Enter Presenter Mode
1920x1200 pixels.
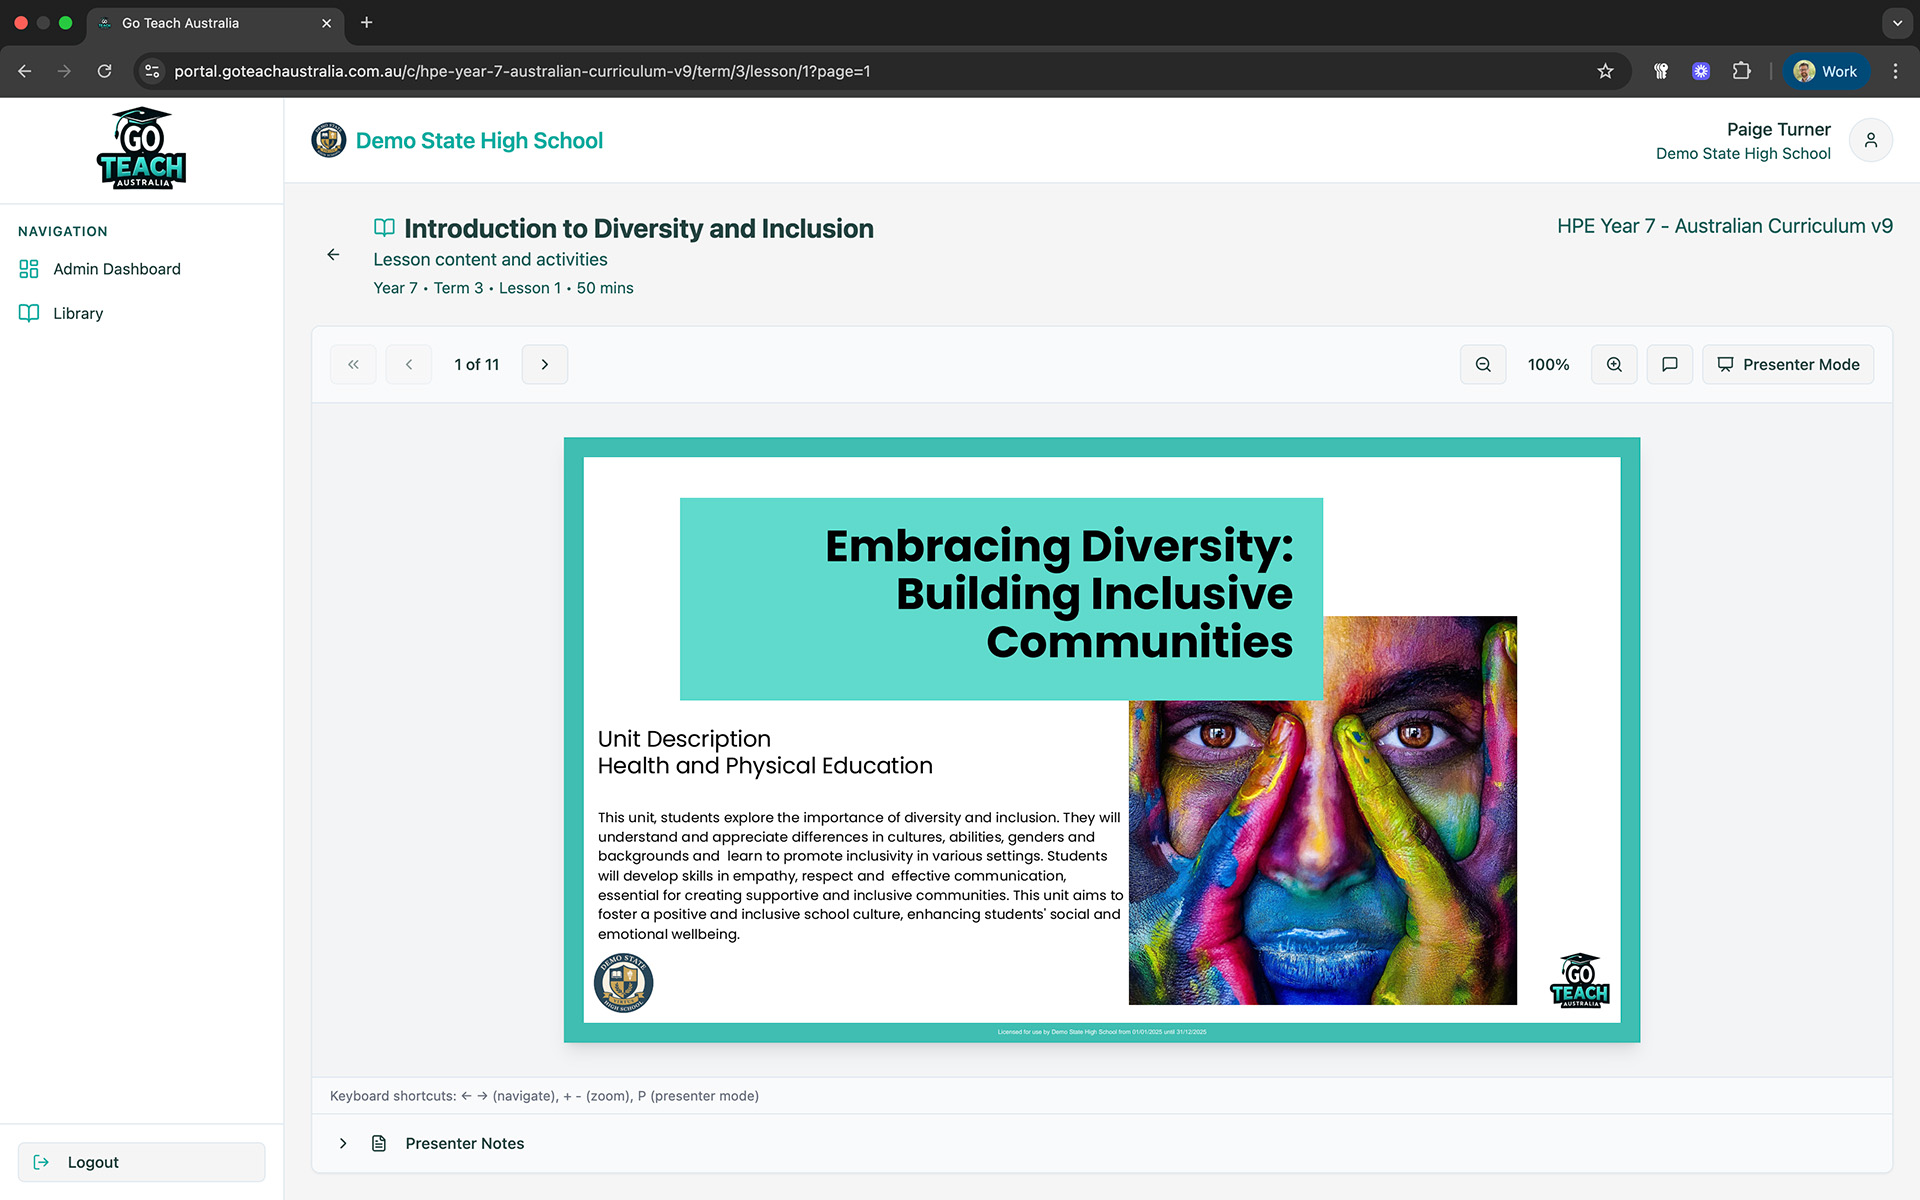click(1788, 364)
